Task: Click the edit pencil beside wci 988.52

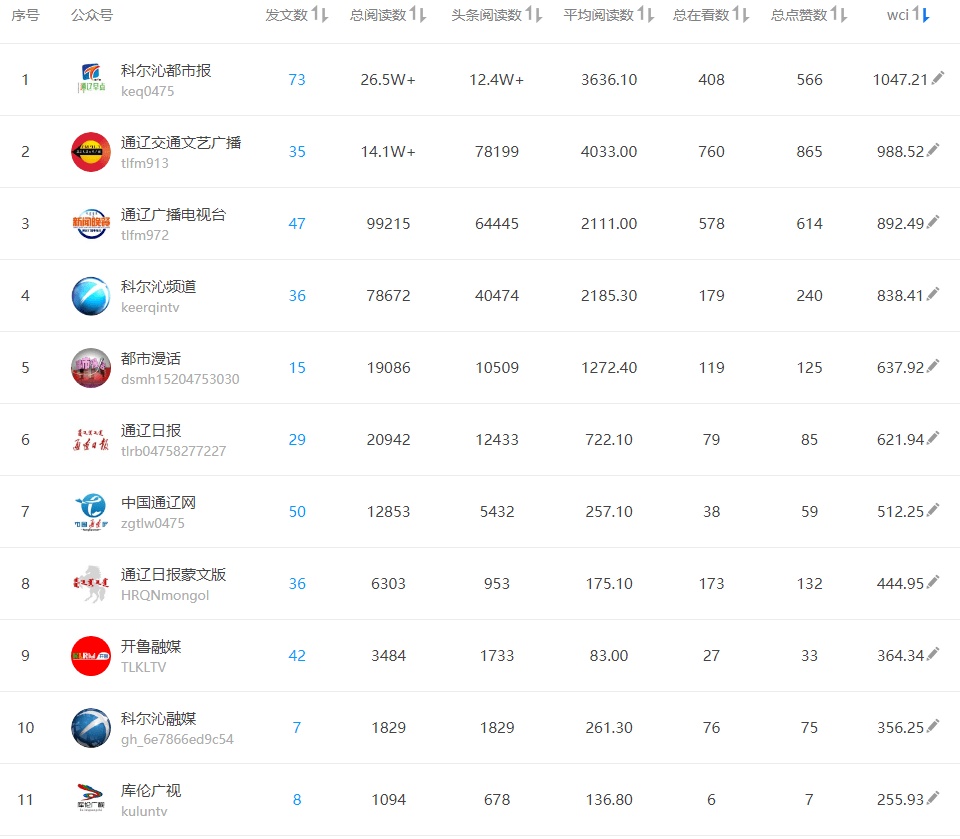Action: point(933,151)
